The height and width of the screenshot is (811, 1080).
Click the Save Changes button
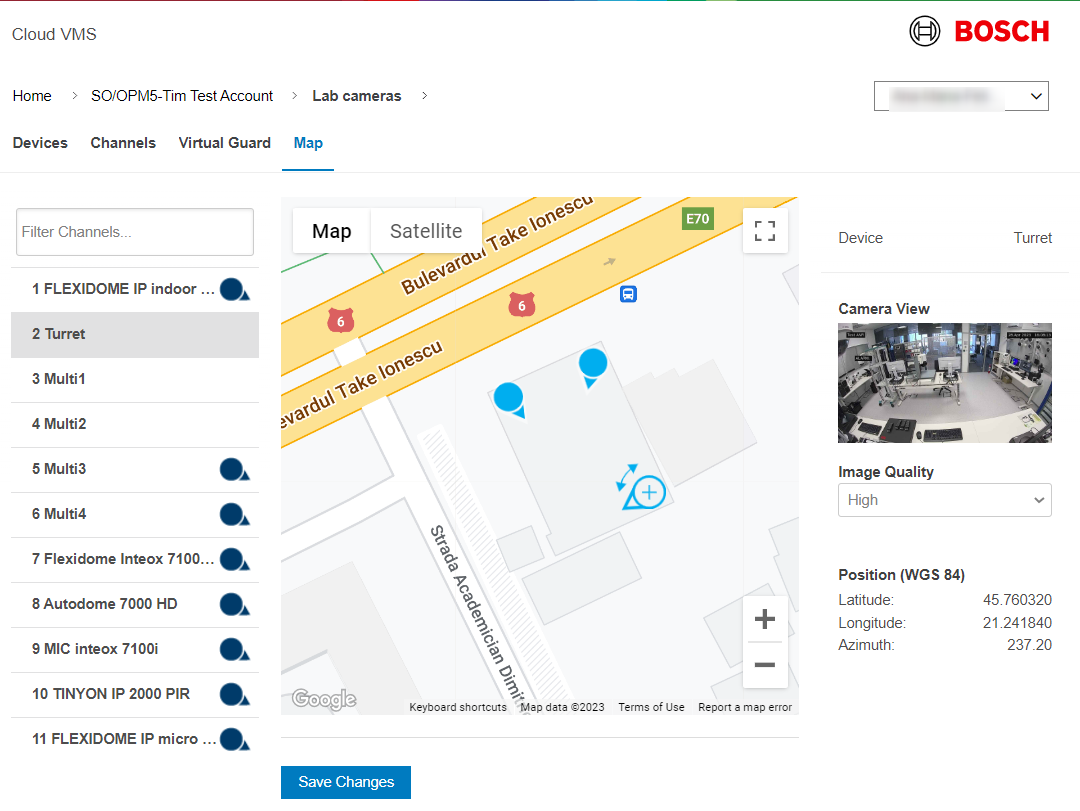pyautogui.click(x=346, y=782)
